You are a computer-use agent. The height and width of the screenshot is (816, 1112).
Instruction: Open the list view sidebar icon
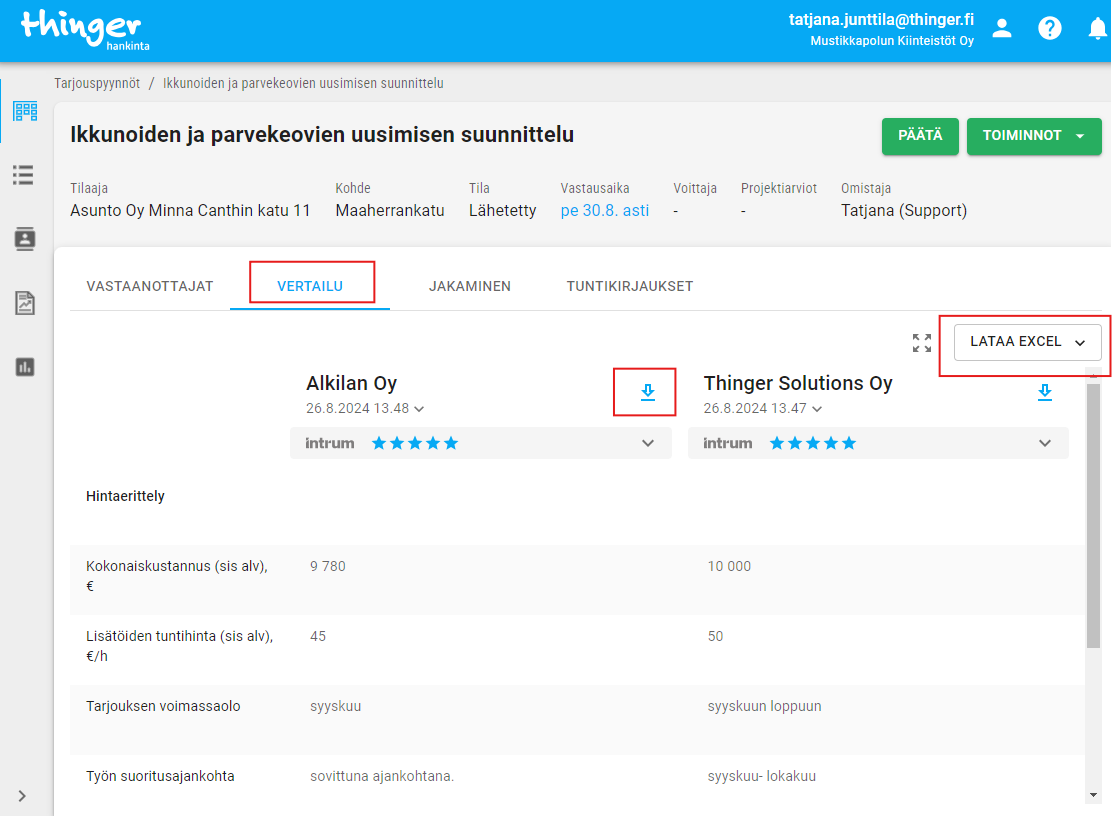23,175
